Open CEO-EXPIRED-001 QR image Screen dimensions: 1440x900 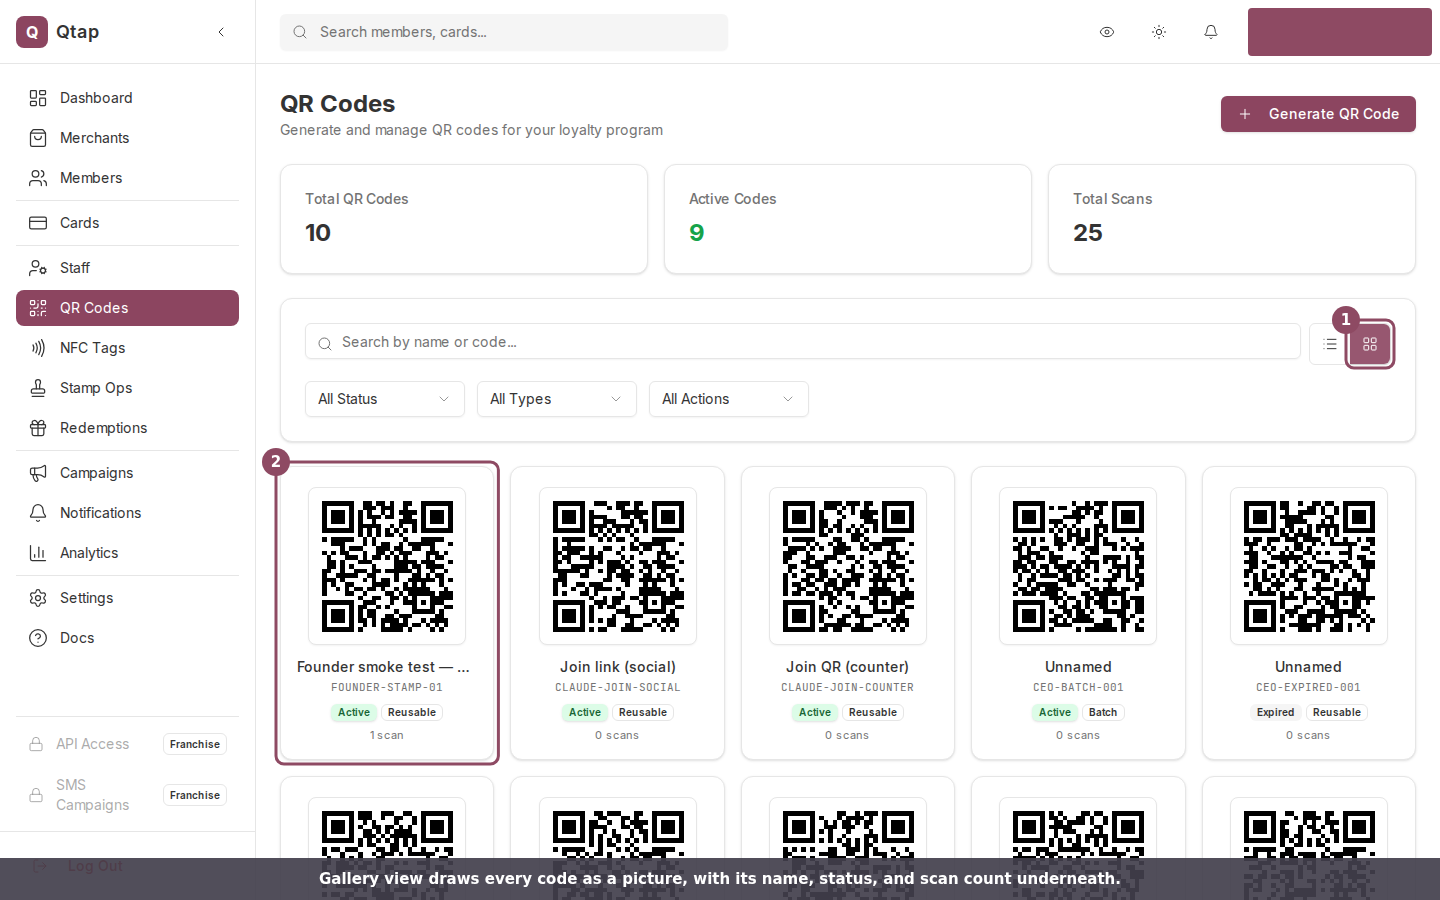coord(1309,566)
